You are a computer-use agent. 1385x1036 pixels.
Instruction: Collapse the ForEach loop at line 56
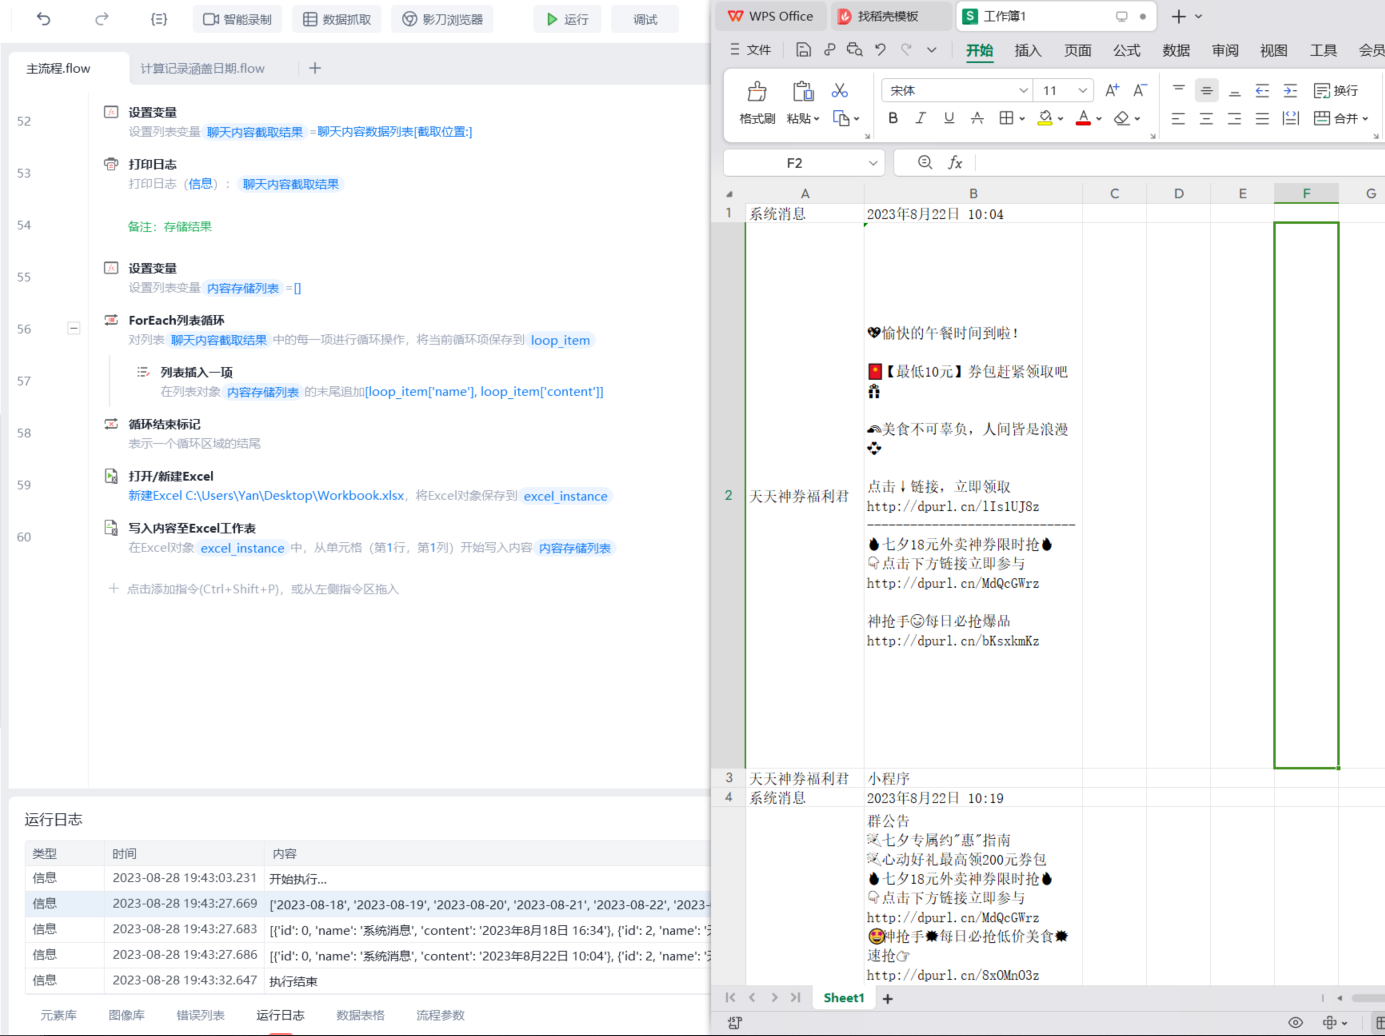74,328
